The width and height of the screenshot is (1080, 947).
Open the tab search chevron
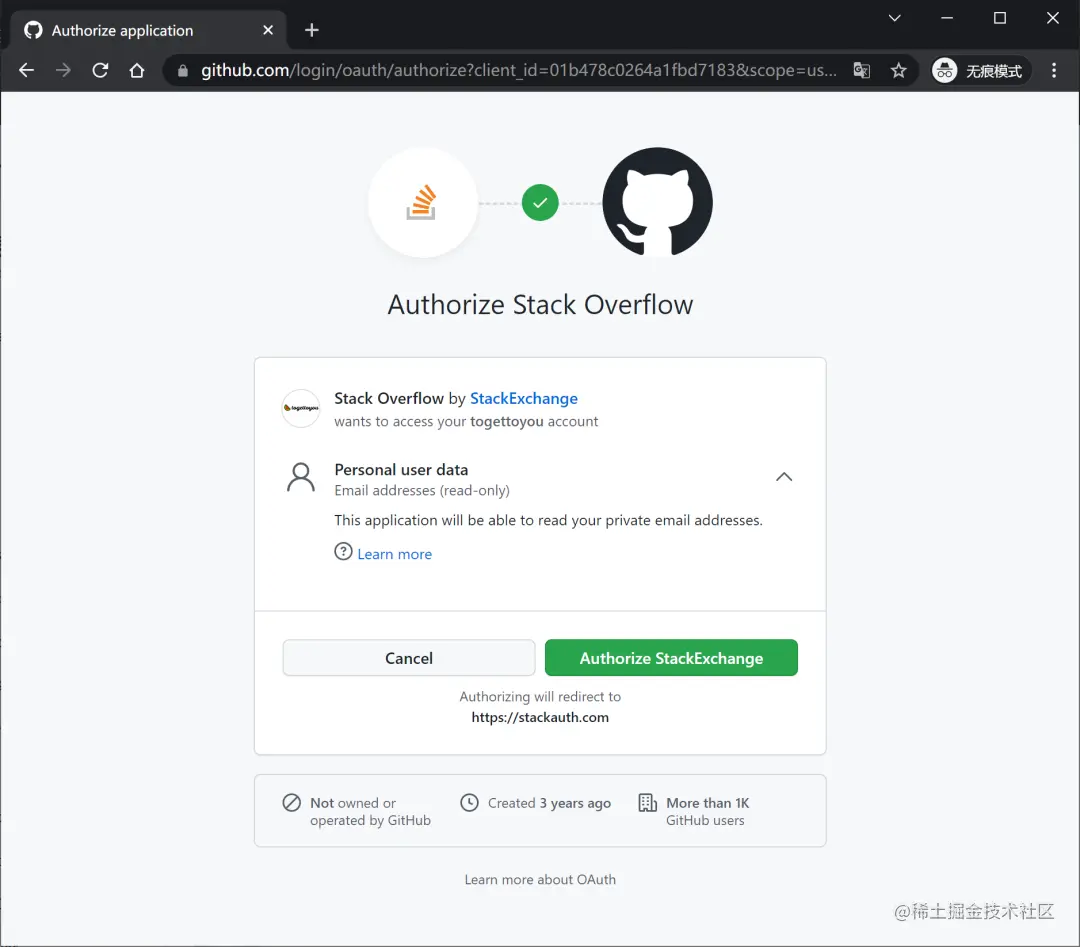coord(894,18)
